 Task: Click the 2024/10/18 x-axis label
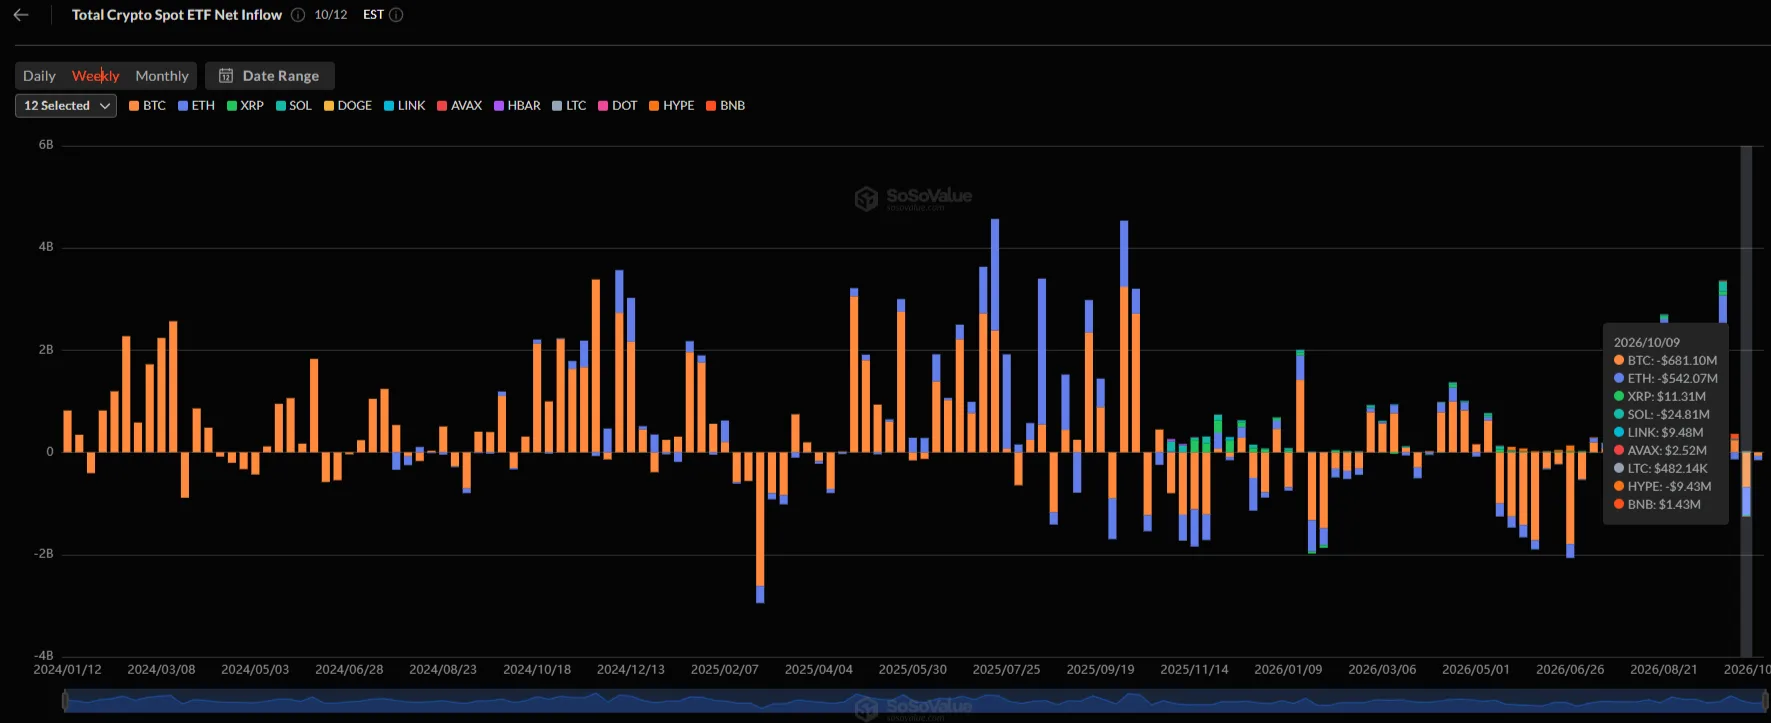(x=537, y=670)
